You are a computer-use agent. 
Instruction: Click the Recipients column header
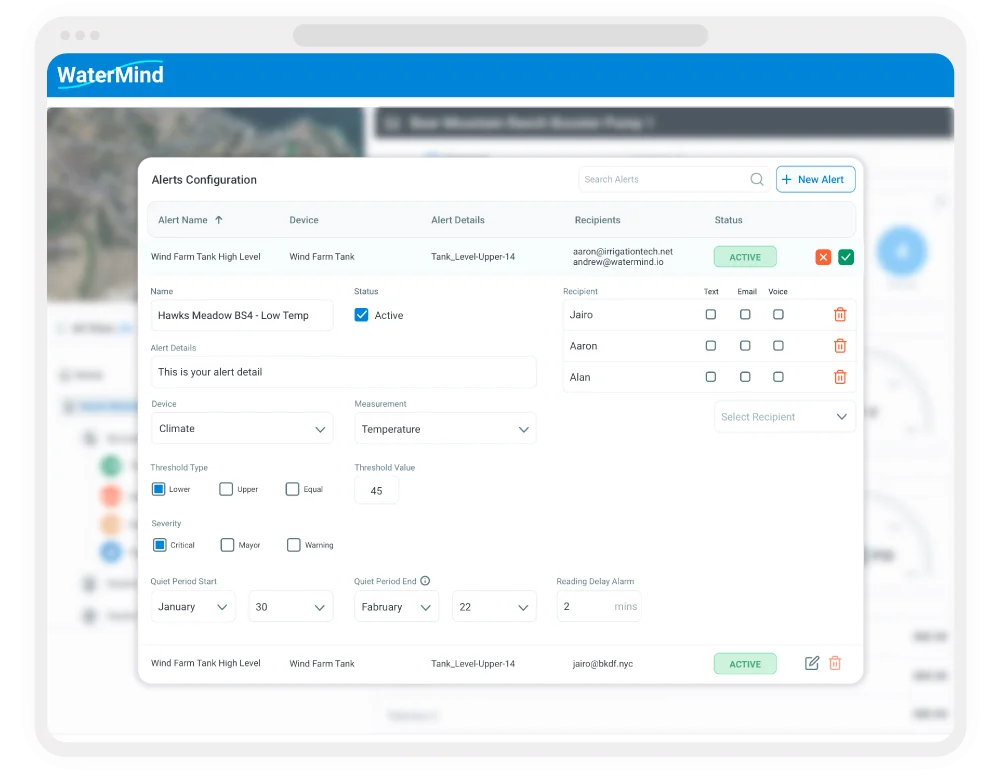coord(598,220)
